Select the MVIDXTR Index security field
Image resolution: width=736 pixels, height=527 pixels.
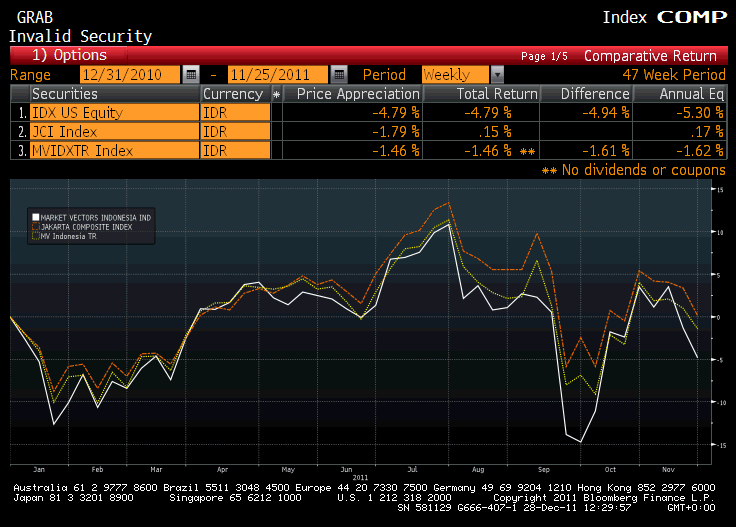coord(113,150)
